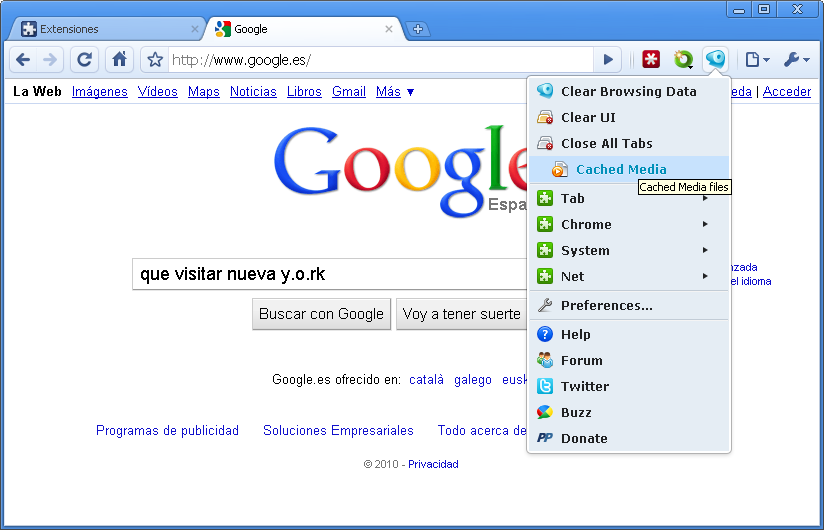Open Cached Media menu item
This screenshot has width=824, height=530.
(629, 169)
